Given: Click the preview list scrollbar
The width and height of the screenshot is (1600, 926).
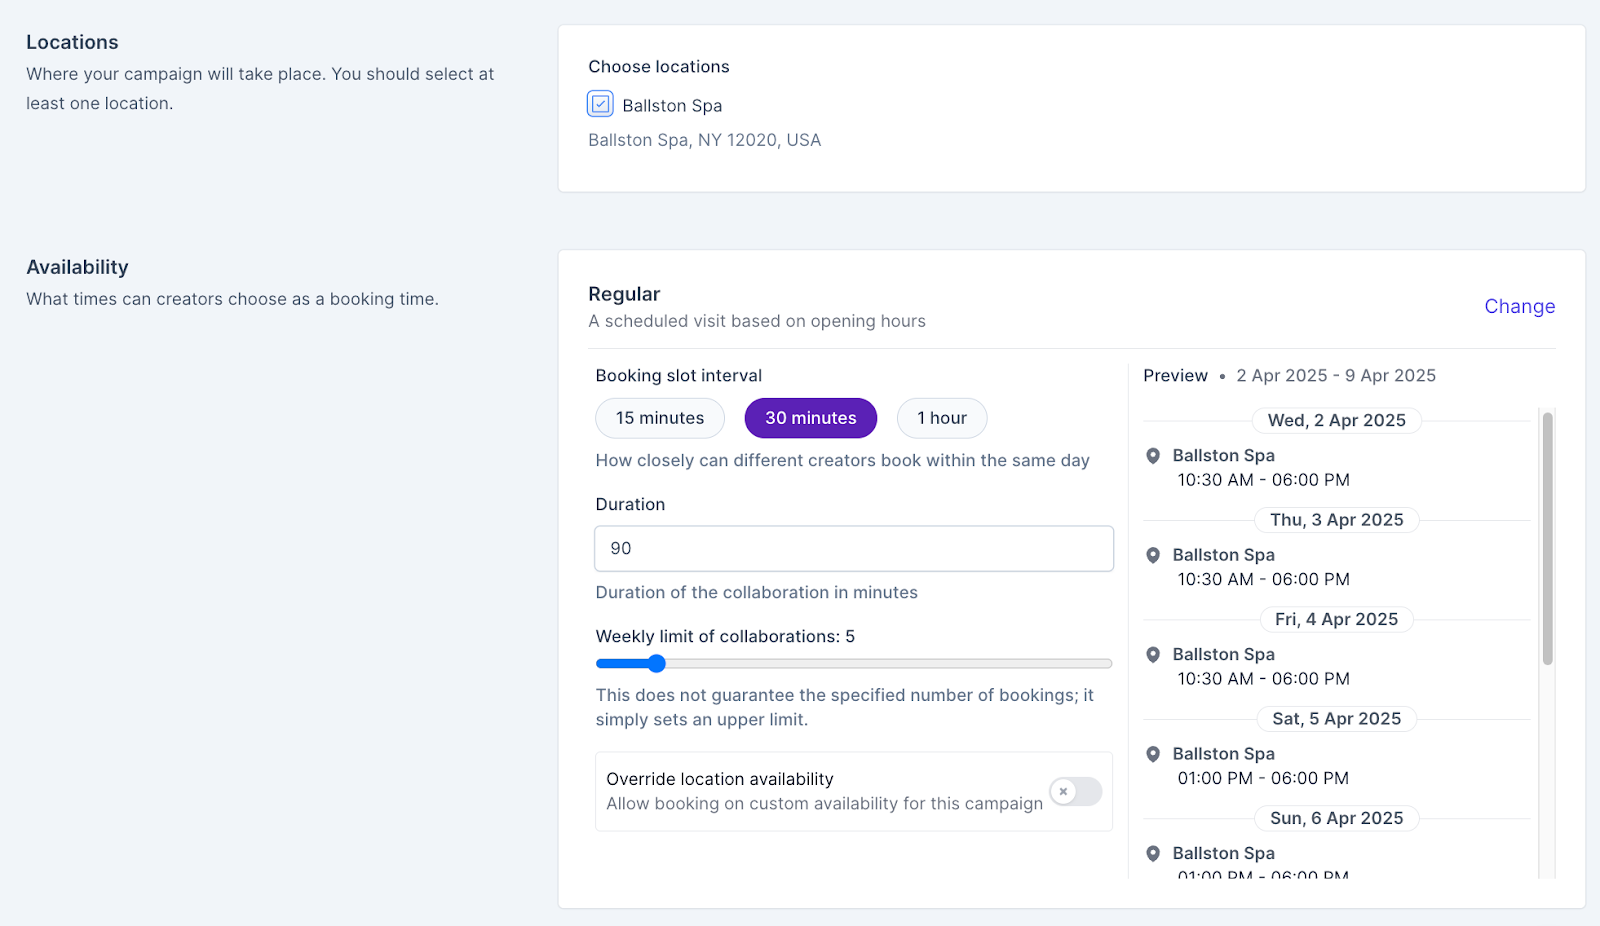Looking at the screenshot, I should pos(1547,538).
